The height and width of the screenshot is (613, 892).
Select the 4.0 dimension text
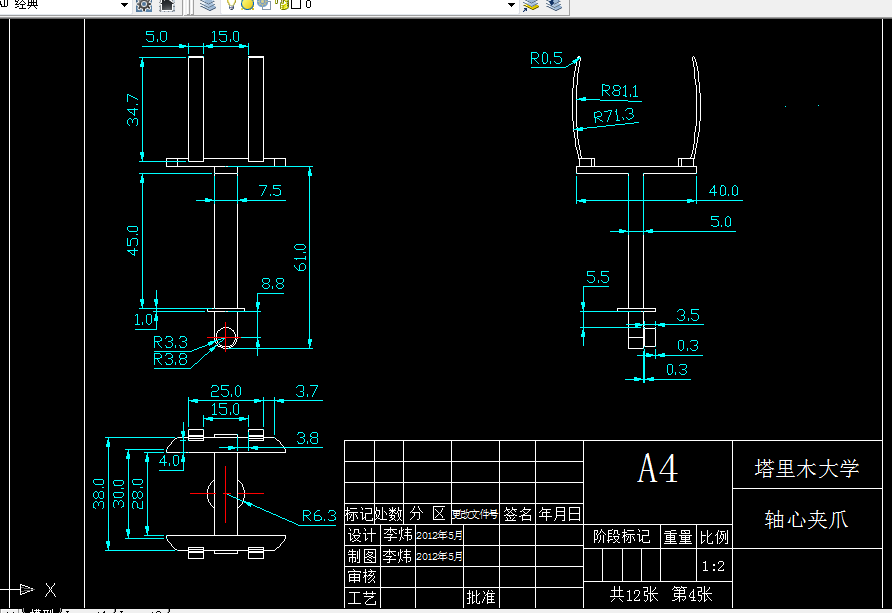click(170, 461)
